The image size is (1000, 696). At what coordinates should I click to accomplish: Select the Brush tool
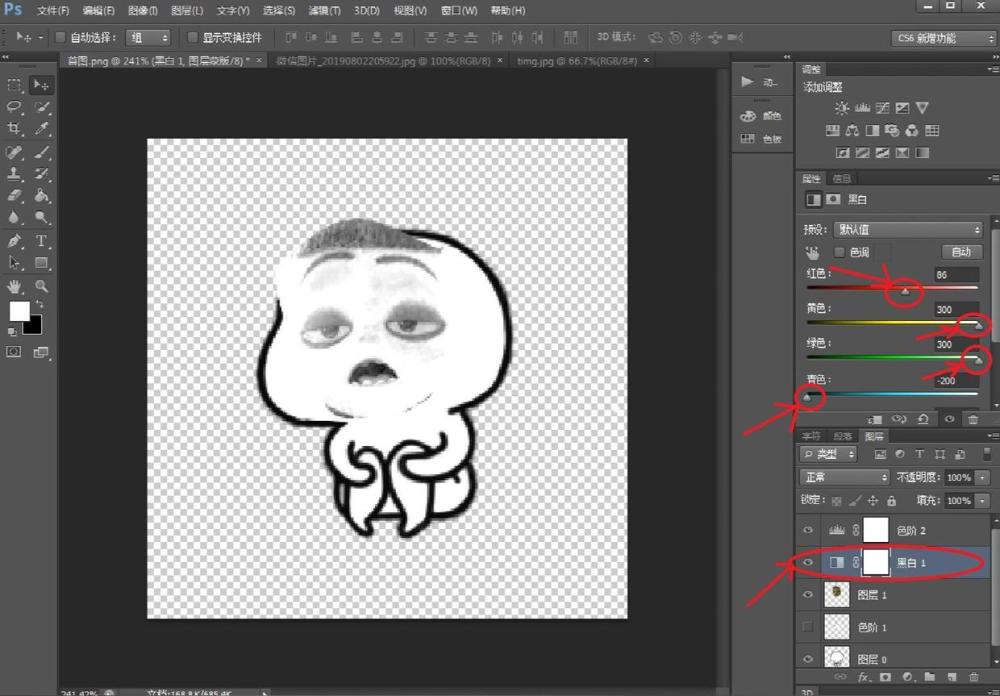pyautogui.click(x=41, y=152)
